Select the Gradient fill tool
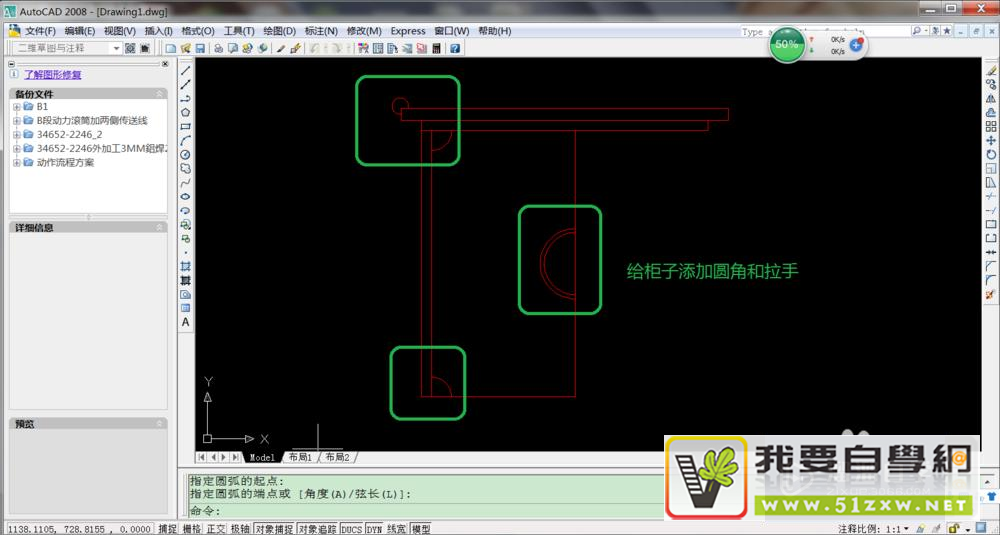Viewport: 1000px width, 535px height. coord(186,281)
